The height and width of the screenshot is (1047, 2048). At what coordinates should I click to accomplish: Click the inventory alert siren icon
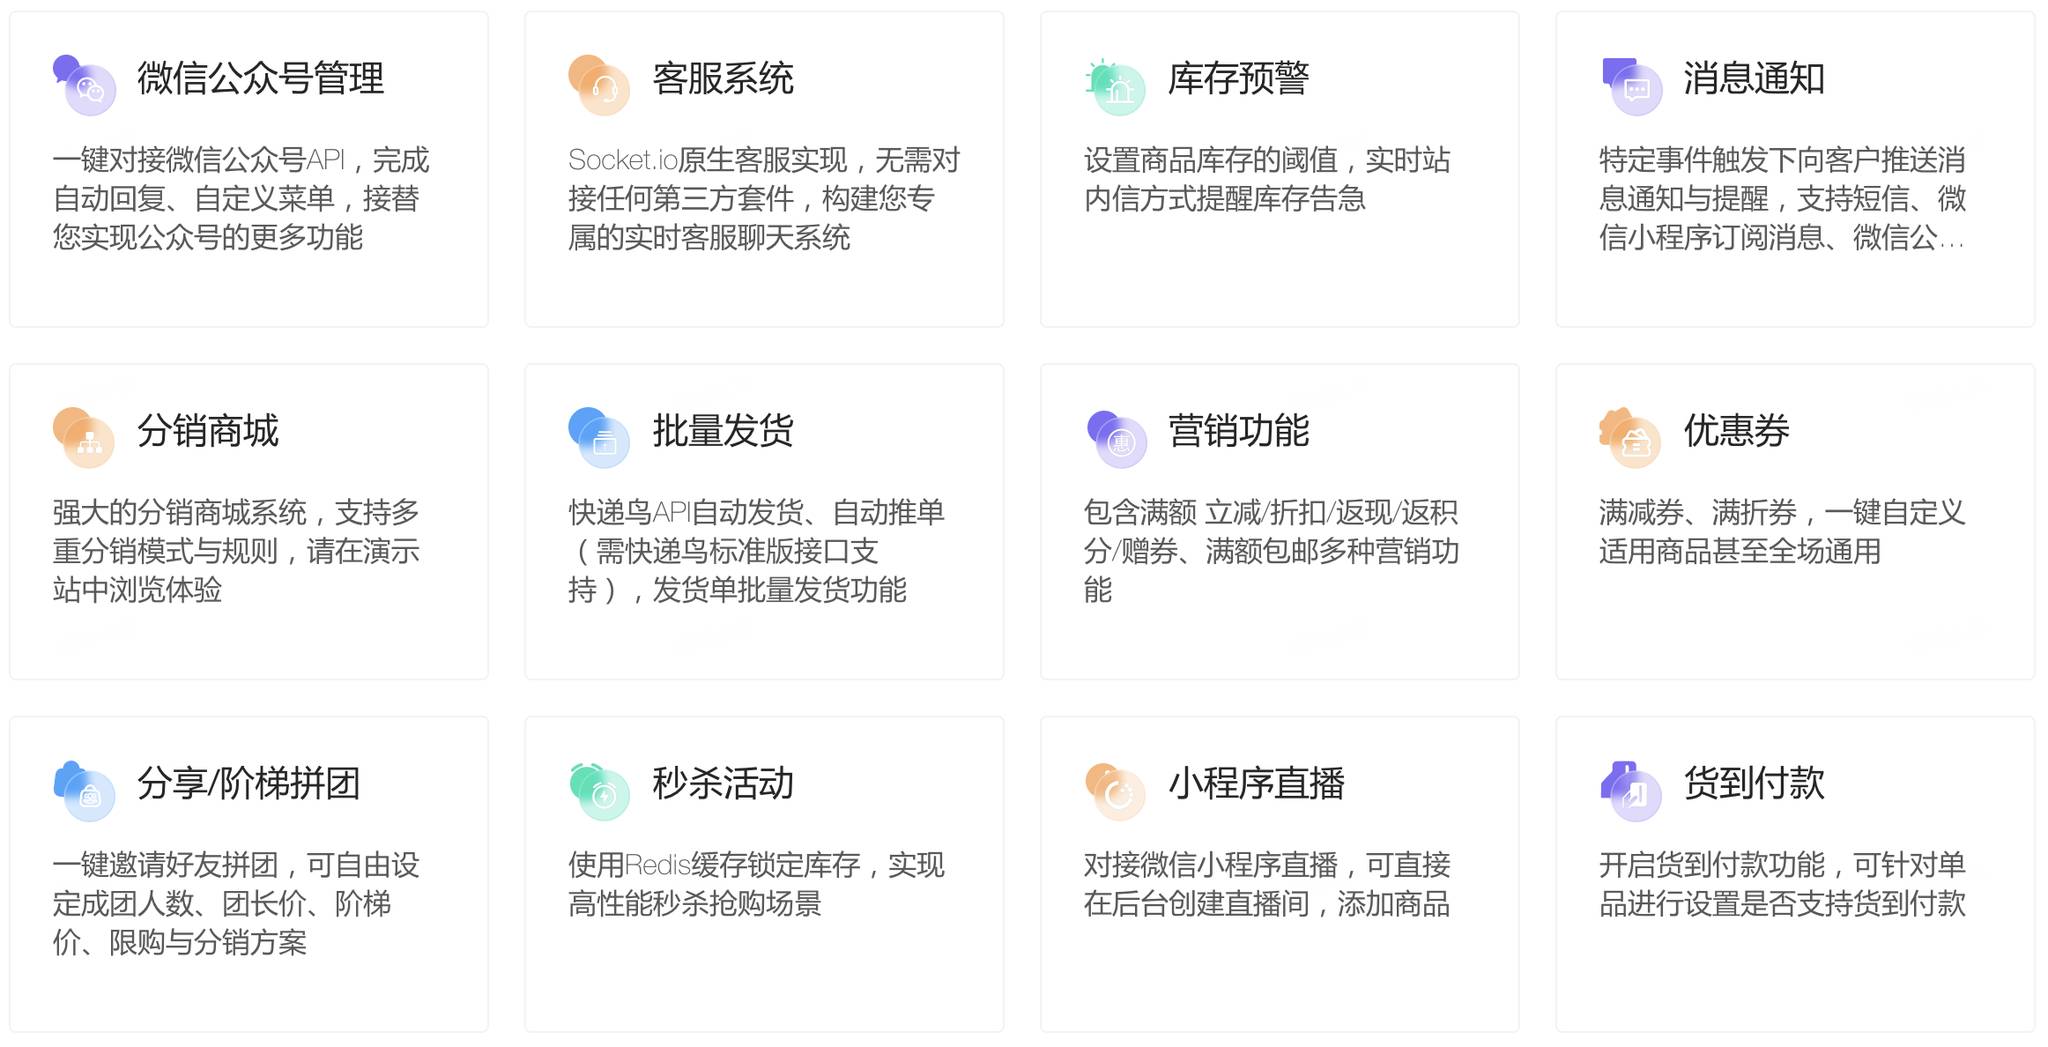click(x=1115, y=86)
